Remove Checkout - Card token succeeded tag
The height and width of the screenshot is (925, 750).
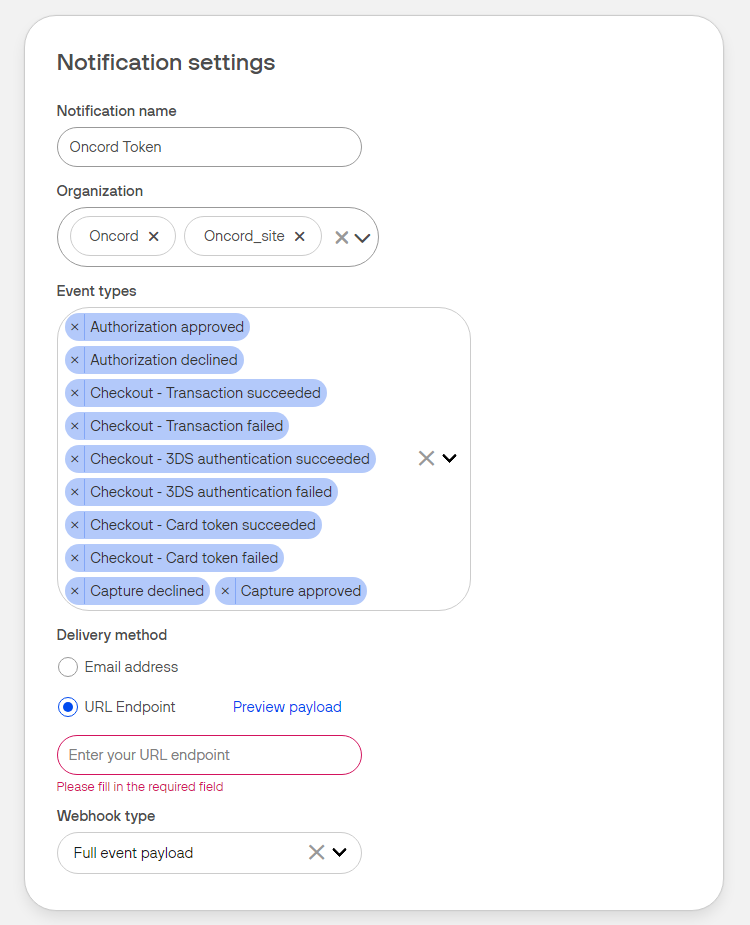[75, 525]
